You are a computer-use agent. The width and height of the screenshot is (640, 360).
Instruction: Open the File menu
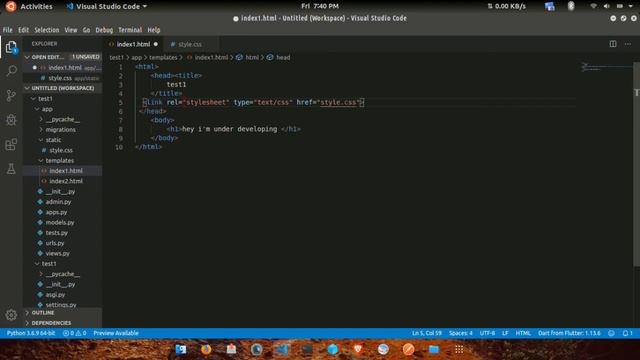pos(7,30)
